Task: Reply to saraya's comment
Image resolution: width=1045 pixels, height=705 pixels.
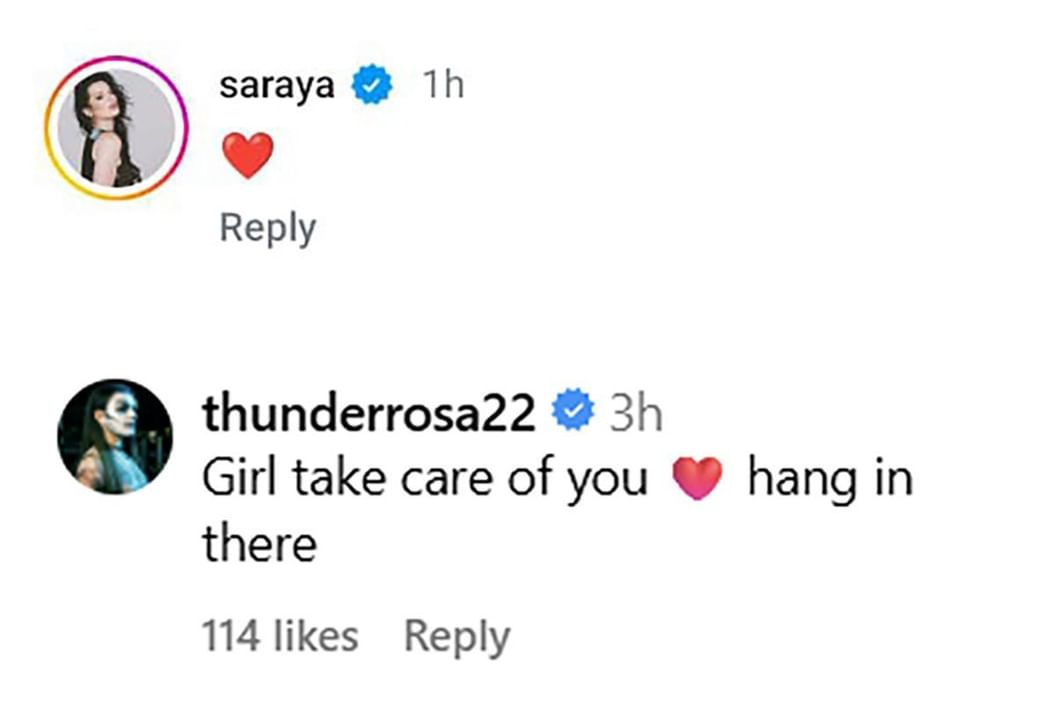Action: coord(265,228)
